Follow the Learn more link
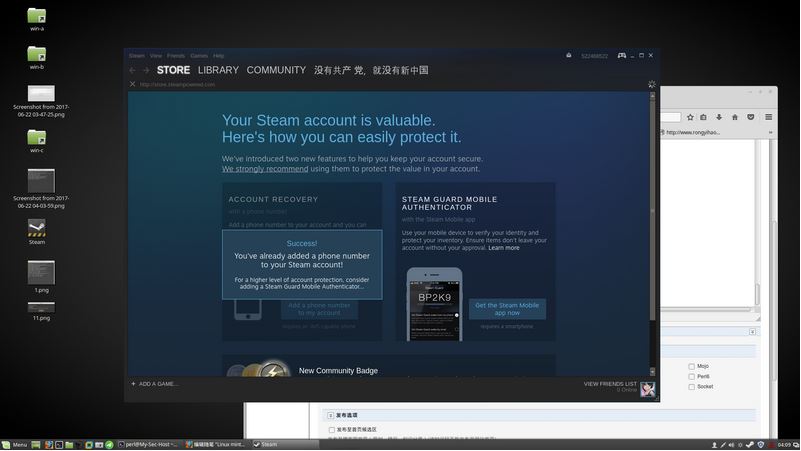This screenshot has height=451, width=801. [504, 248]
